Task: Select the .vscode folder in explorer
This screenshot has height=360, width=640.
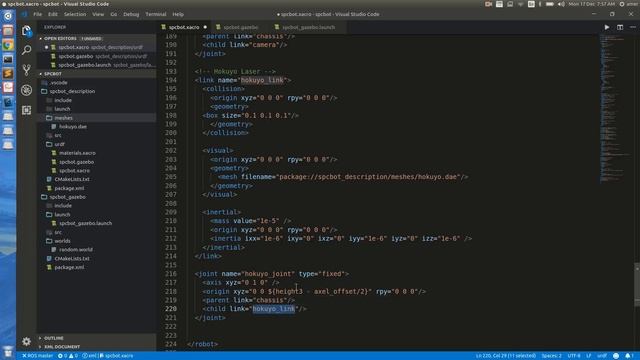Action: point(59,82)
